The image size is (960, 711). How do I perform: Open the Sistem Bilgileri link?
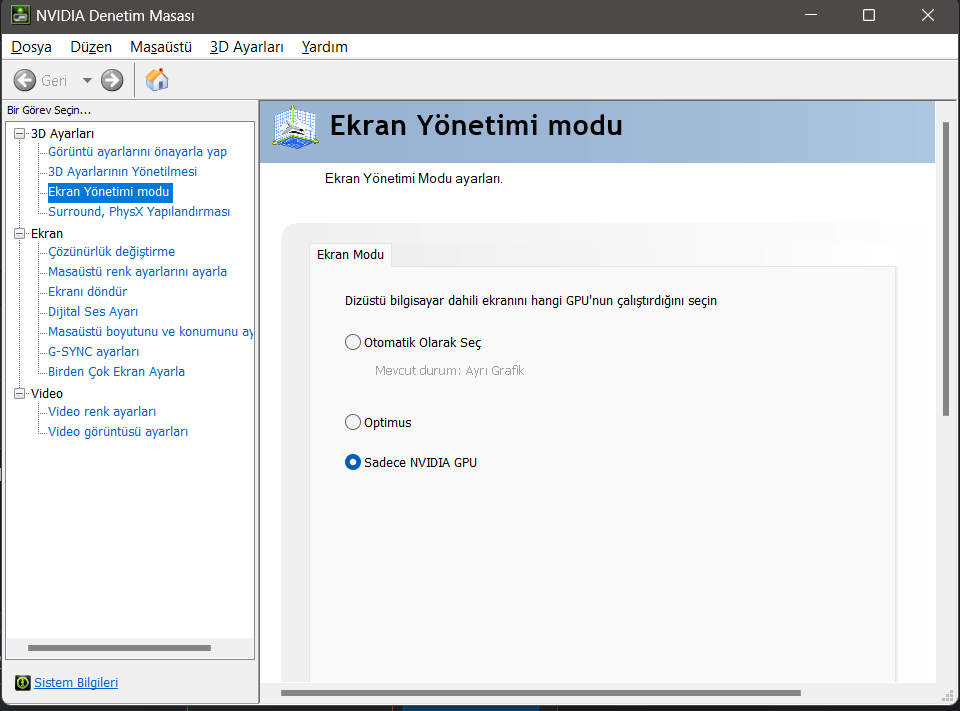[x=76, y=683]
